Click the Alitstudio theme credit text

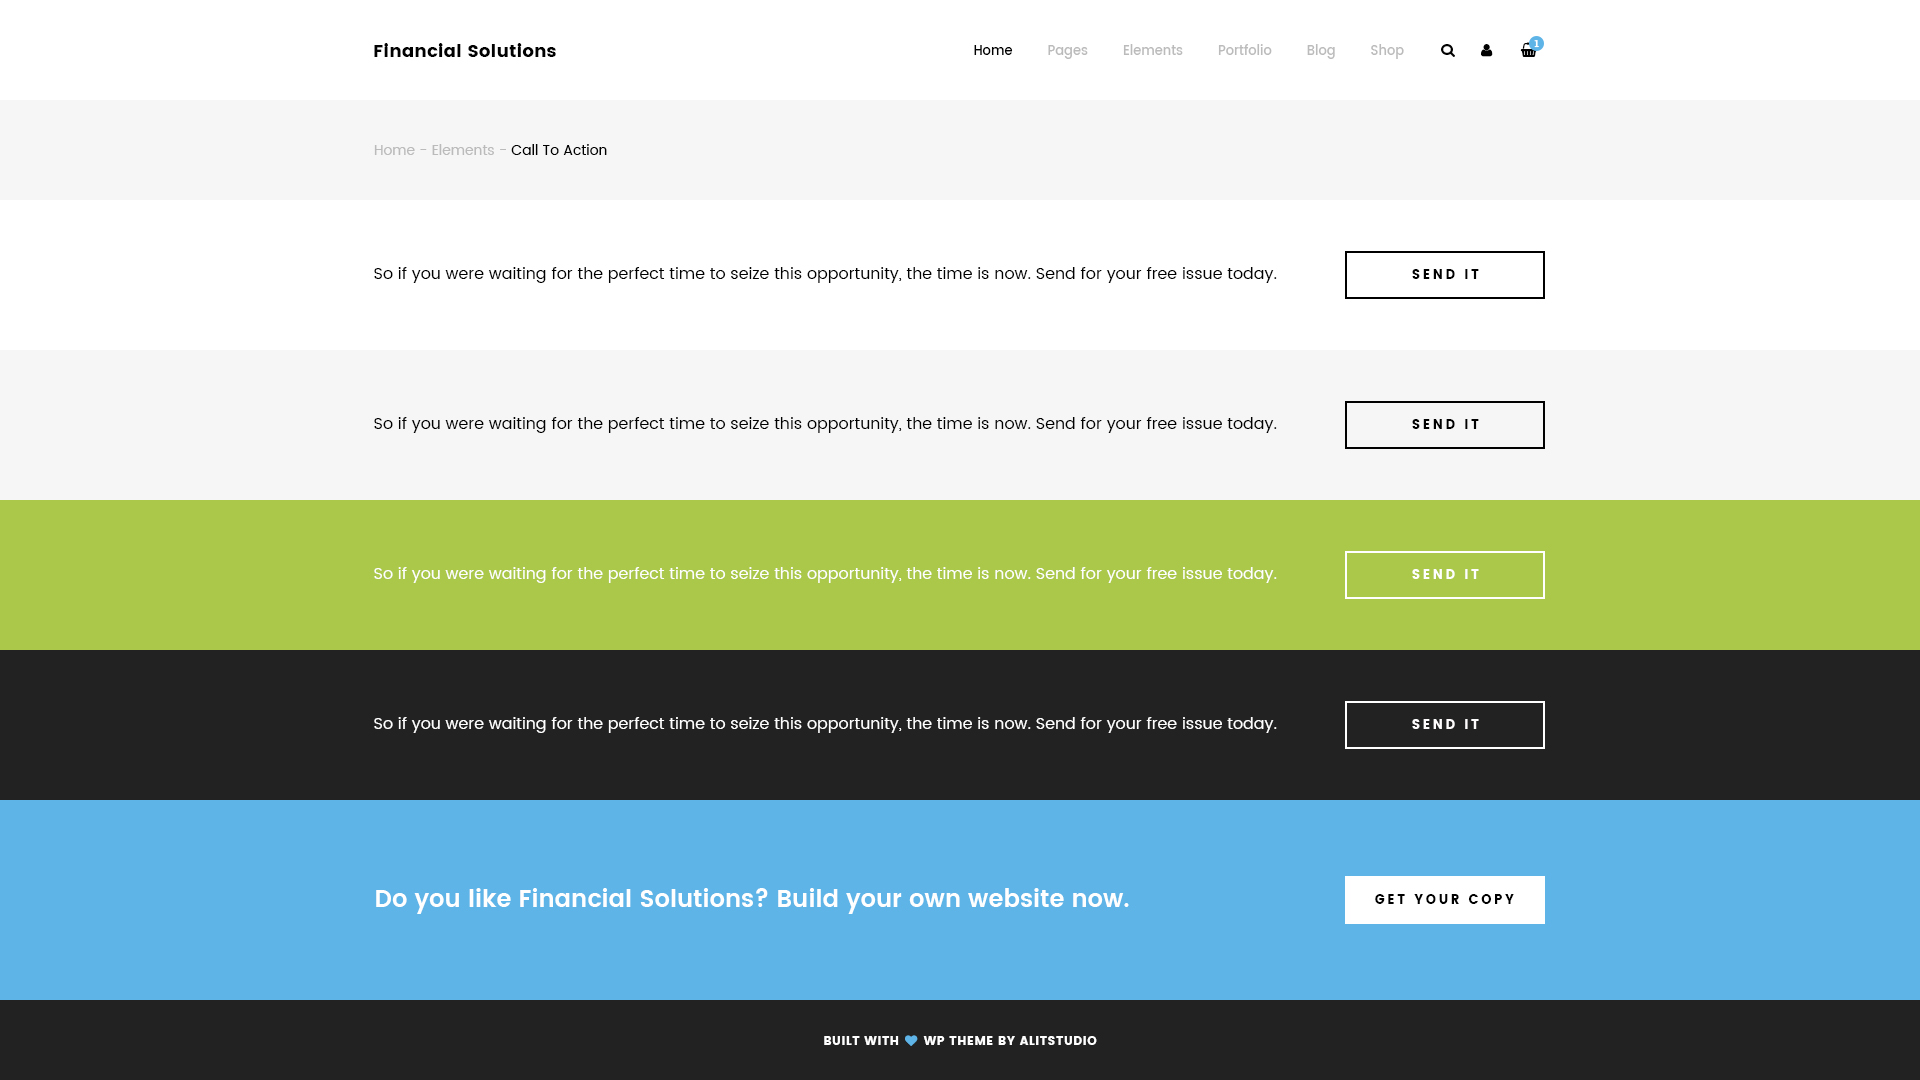pos(1057,1041)
